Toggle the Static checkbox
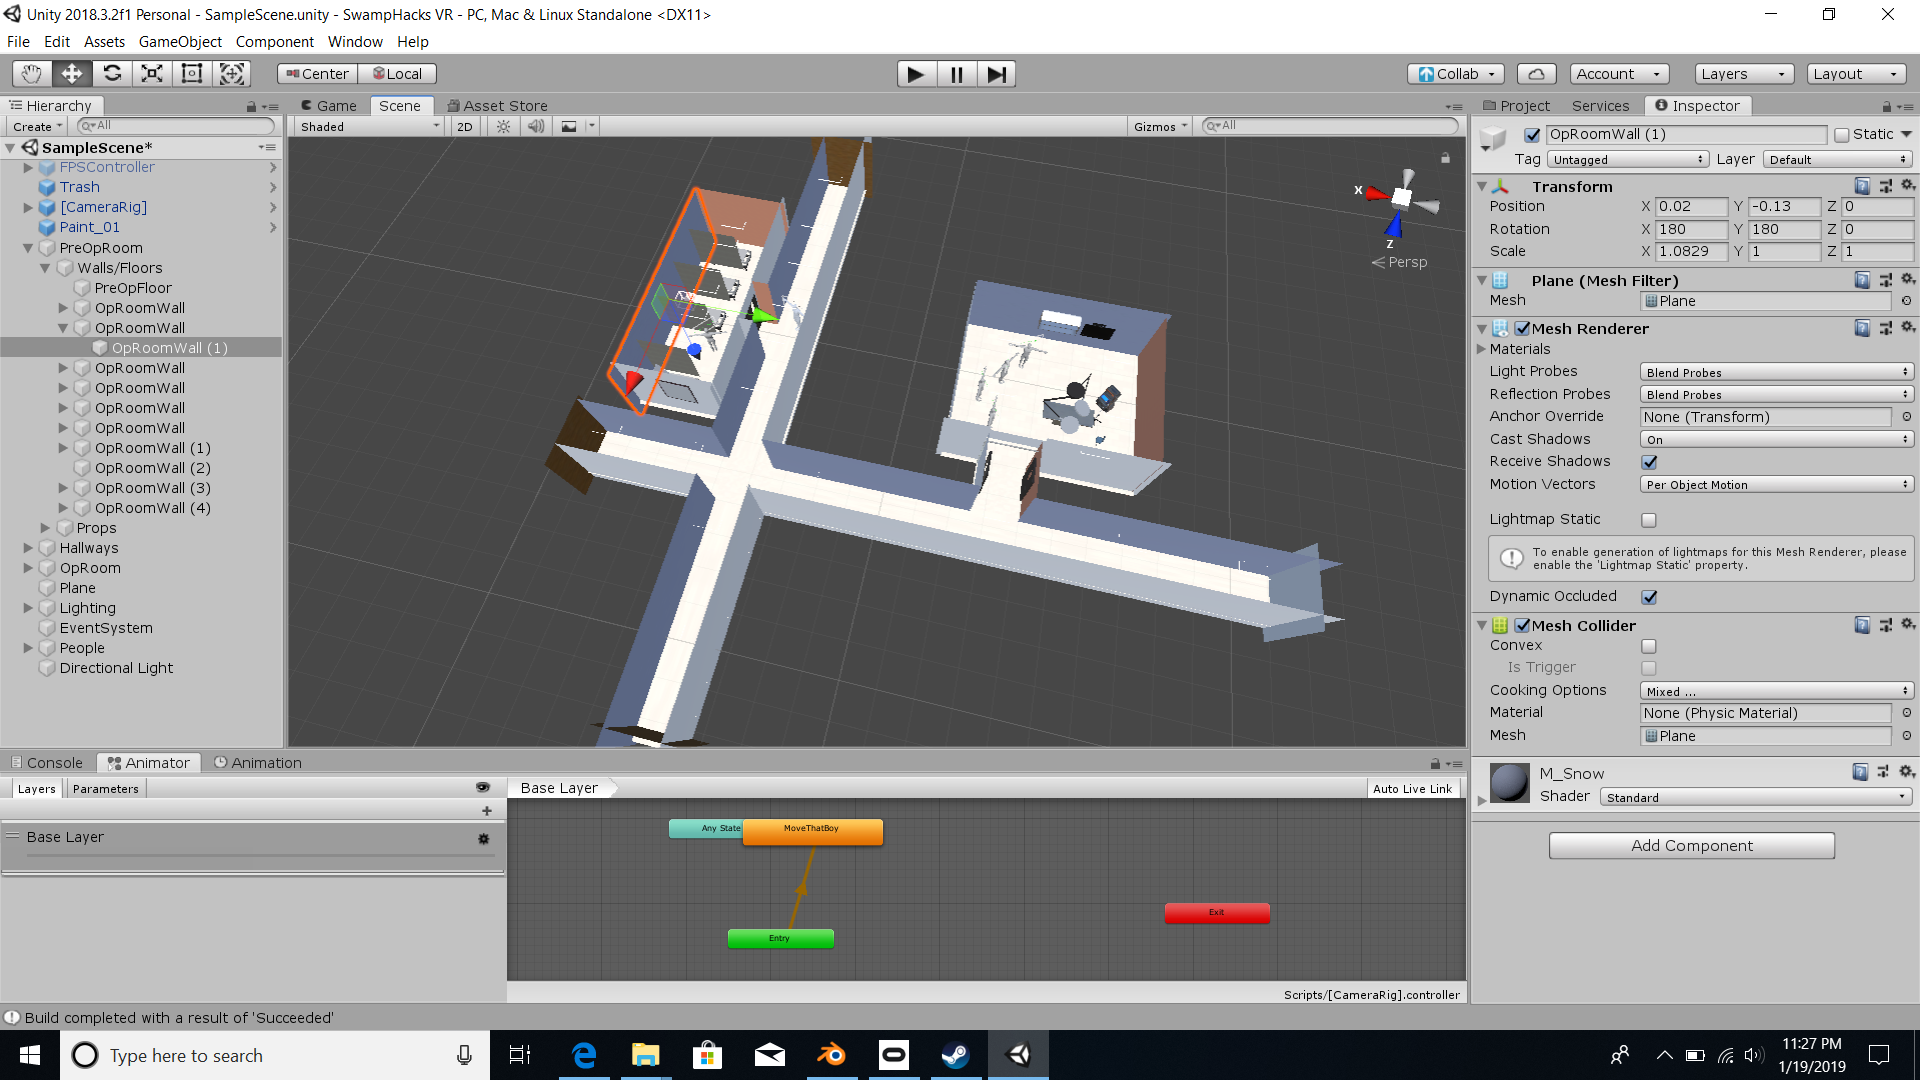The image size is (1920, 1080). [x=1842, y=135]
